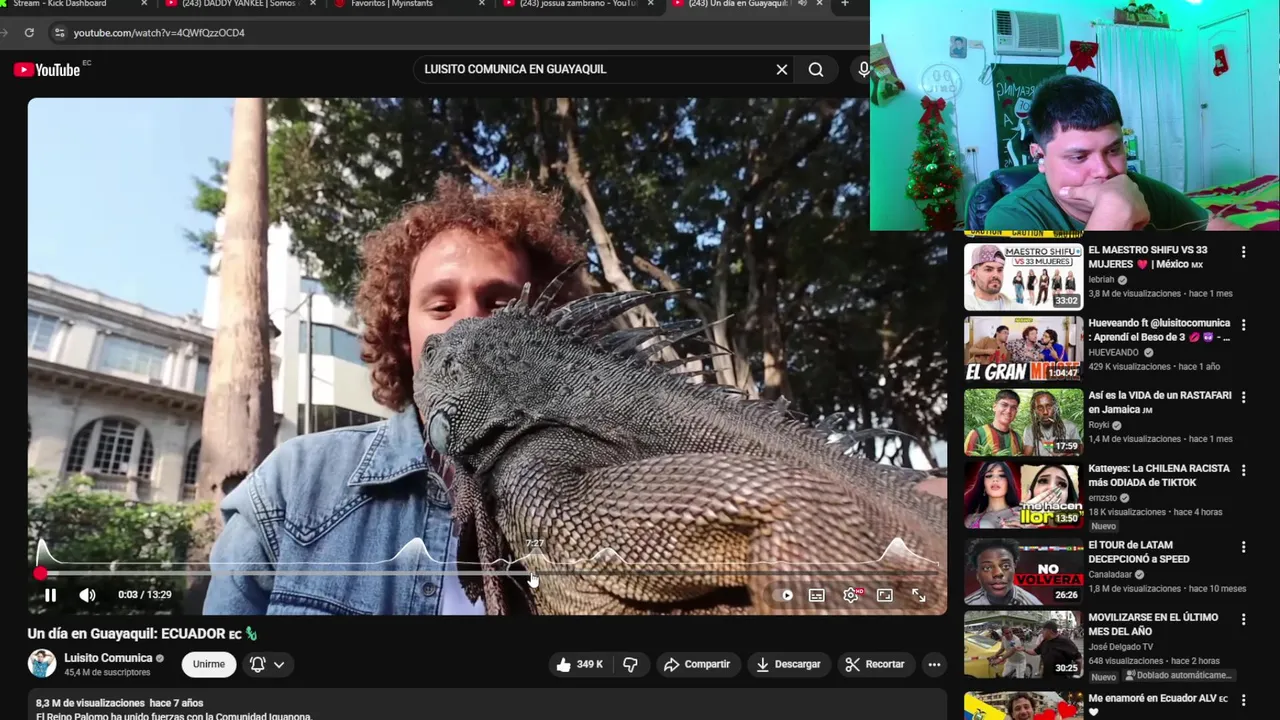
Task: Open the Recortar clip tool
Action: click(875, 664)
